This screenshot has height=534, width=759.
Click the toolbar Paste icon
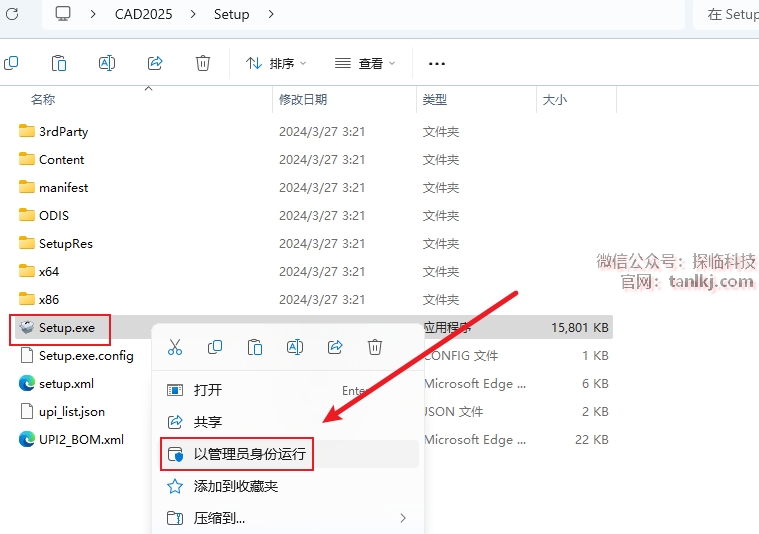[59, 63]
